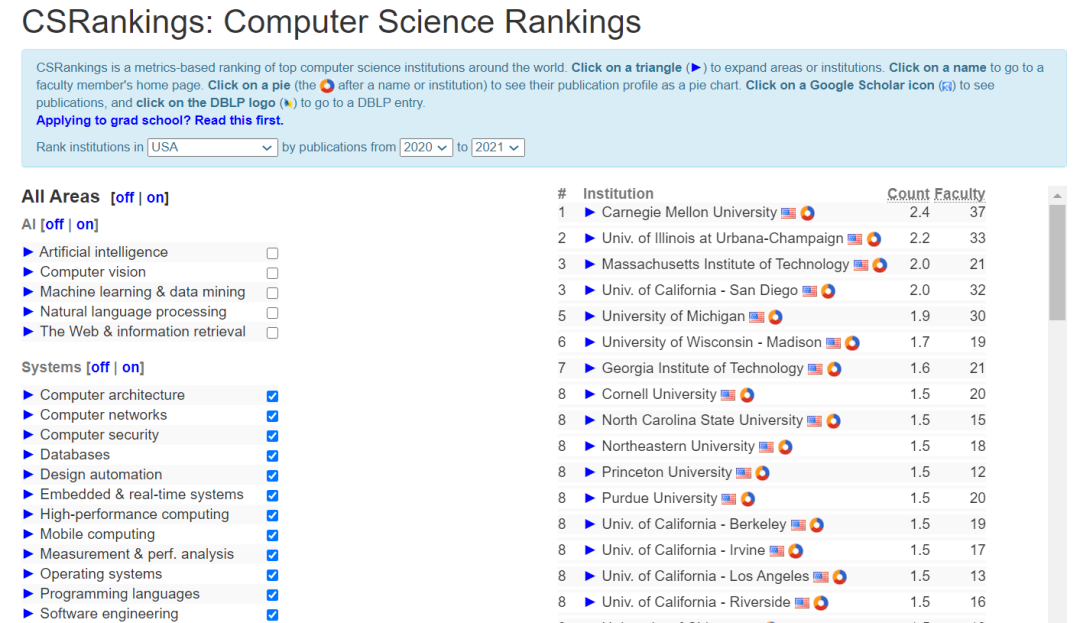Open pie chart for Northeastern University
Screen dimensions: 1080x623
[785, 447]
